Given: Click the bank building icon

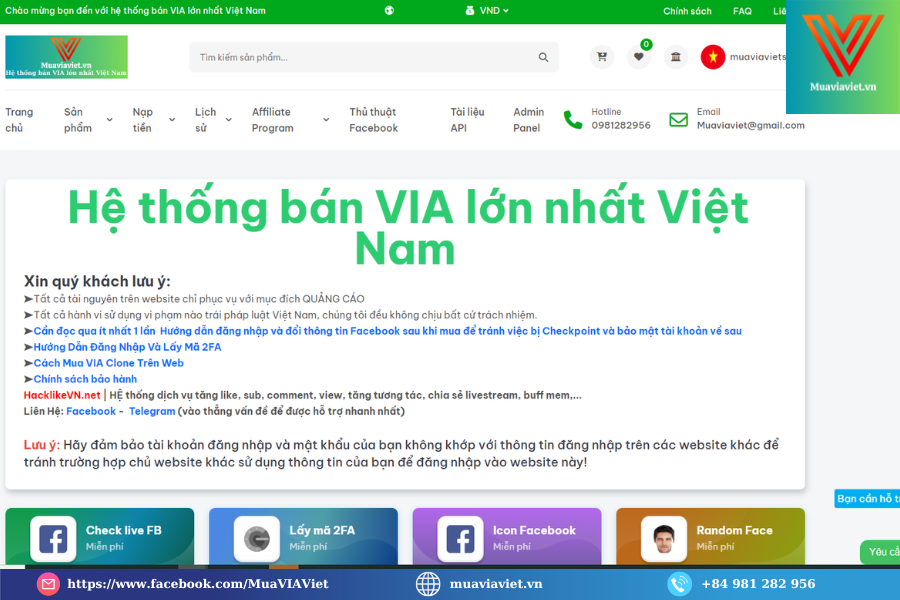Looking at the screenshot, I should (676, 57).
